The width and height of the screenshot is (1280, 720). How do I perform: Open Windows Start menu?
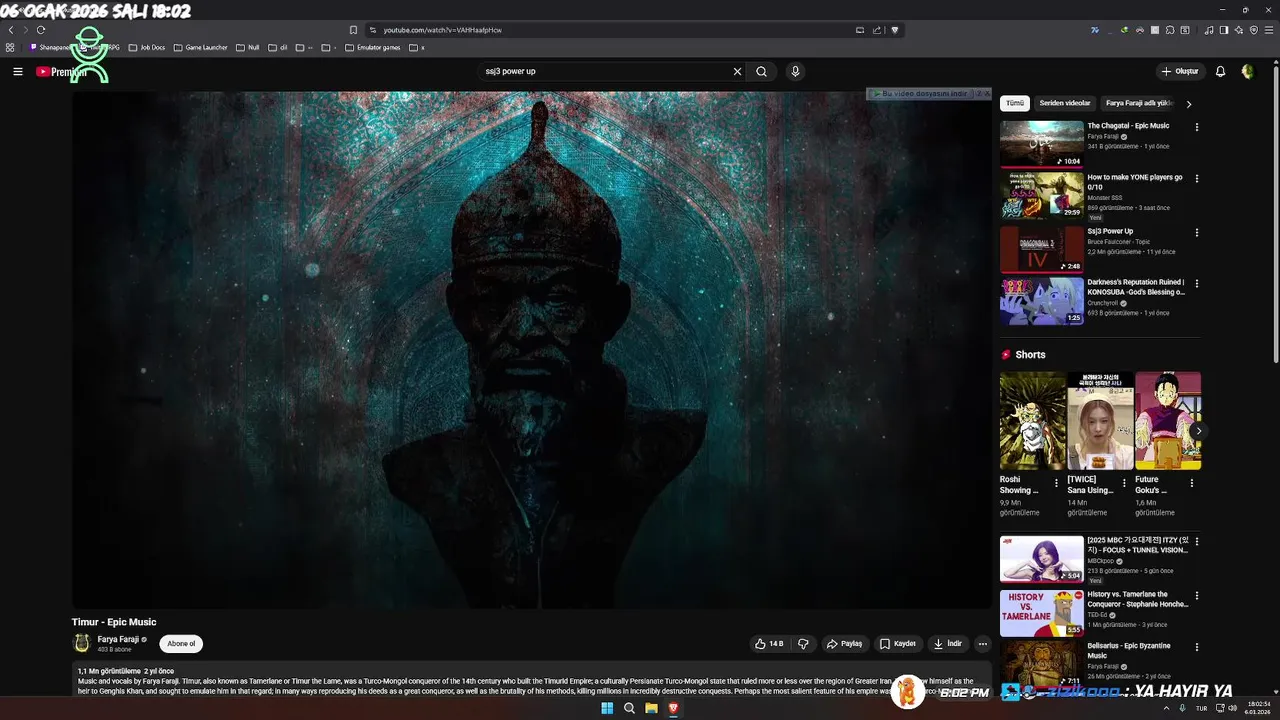[x=607, y=708]
